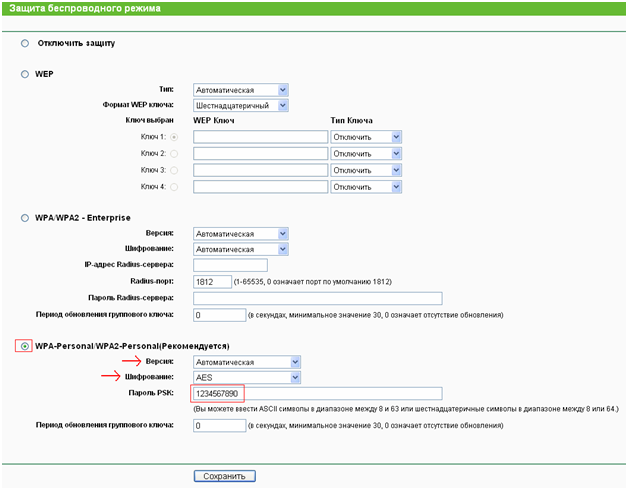Click the Сохранить button
The width and height of the screenshot is (628, 490).
225,476
